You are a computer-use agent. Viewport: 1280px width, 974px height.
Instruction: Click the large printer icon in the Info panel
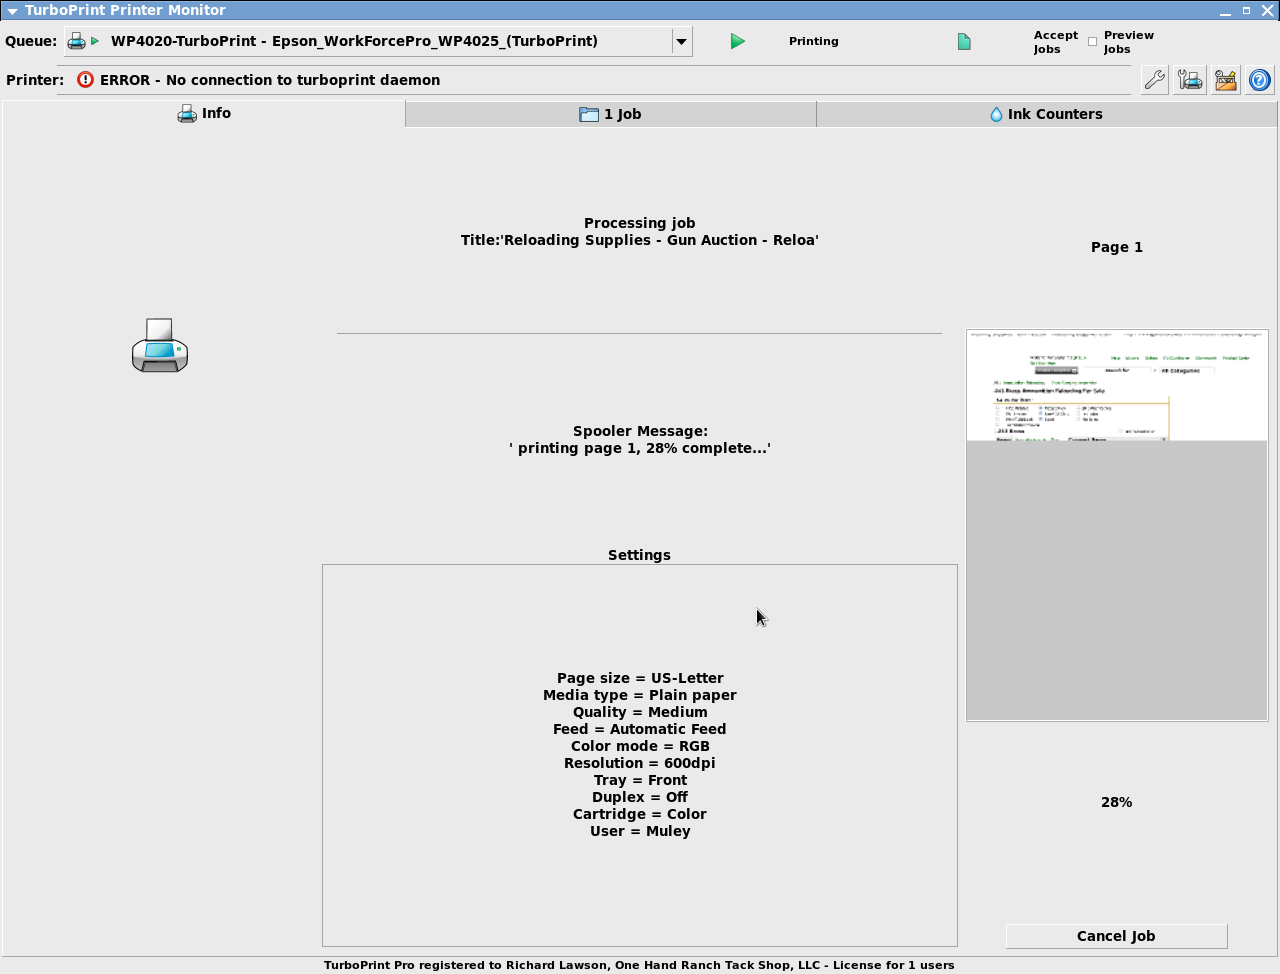(160, 346)
